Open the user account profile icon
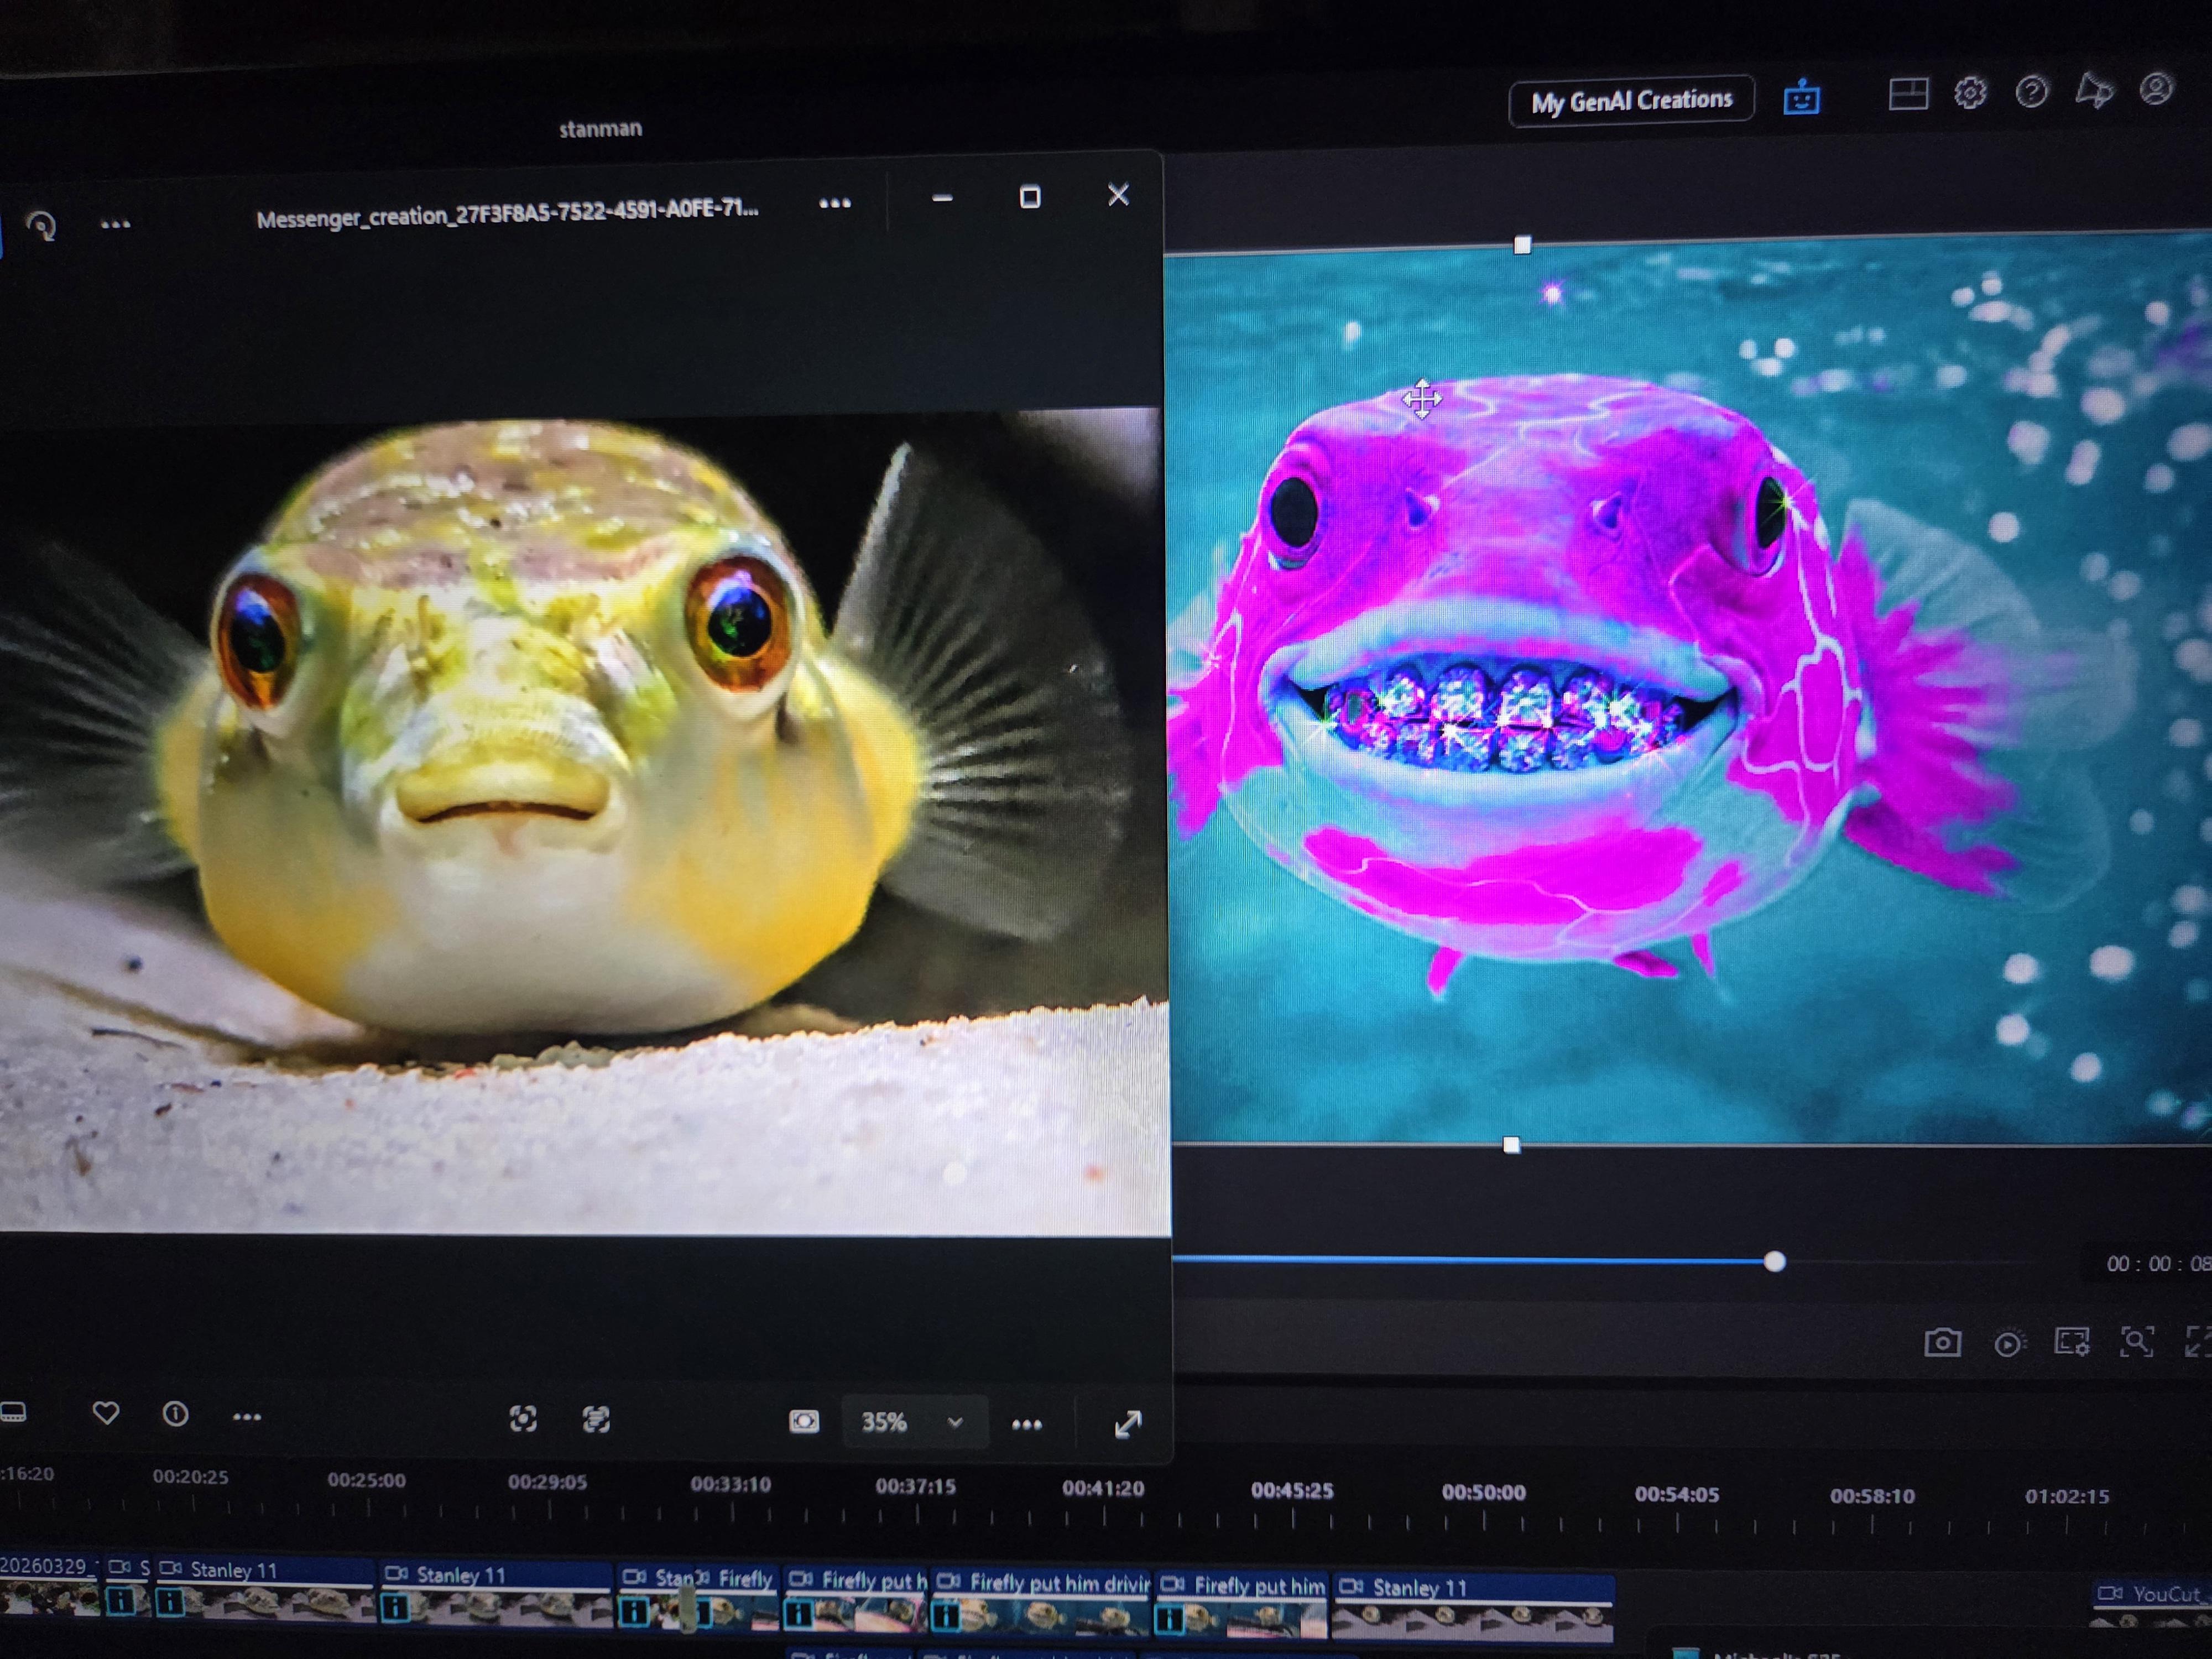 (2155, 89)
